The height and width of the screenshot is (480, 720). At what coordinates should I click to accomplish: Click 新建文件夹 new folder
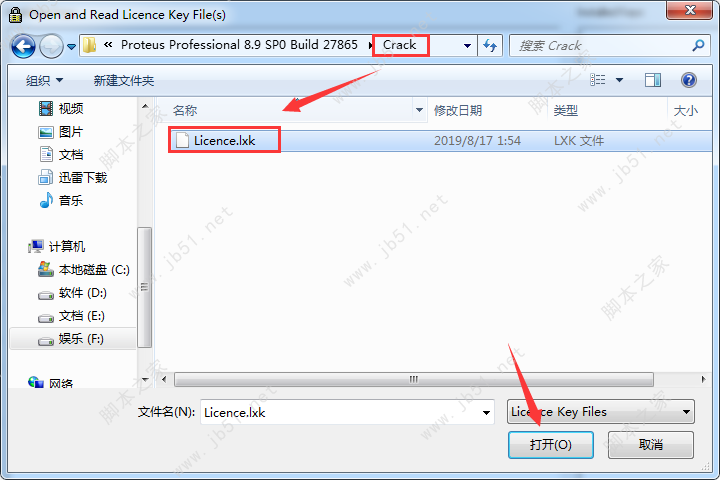click(124, 81)
